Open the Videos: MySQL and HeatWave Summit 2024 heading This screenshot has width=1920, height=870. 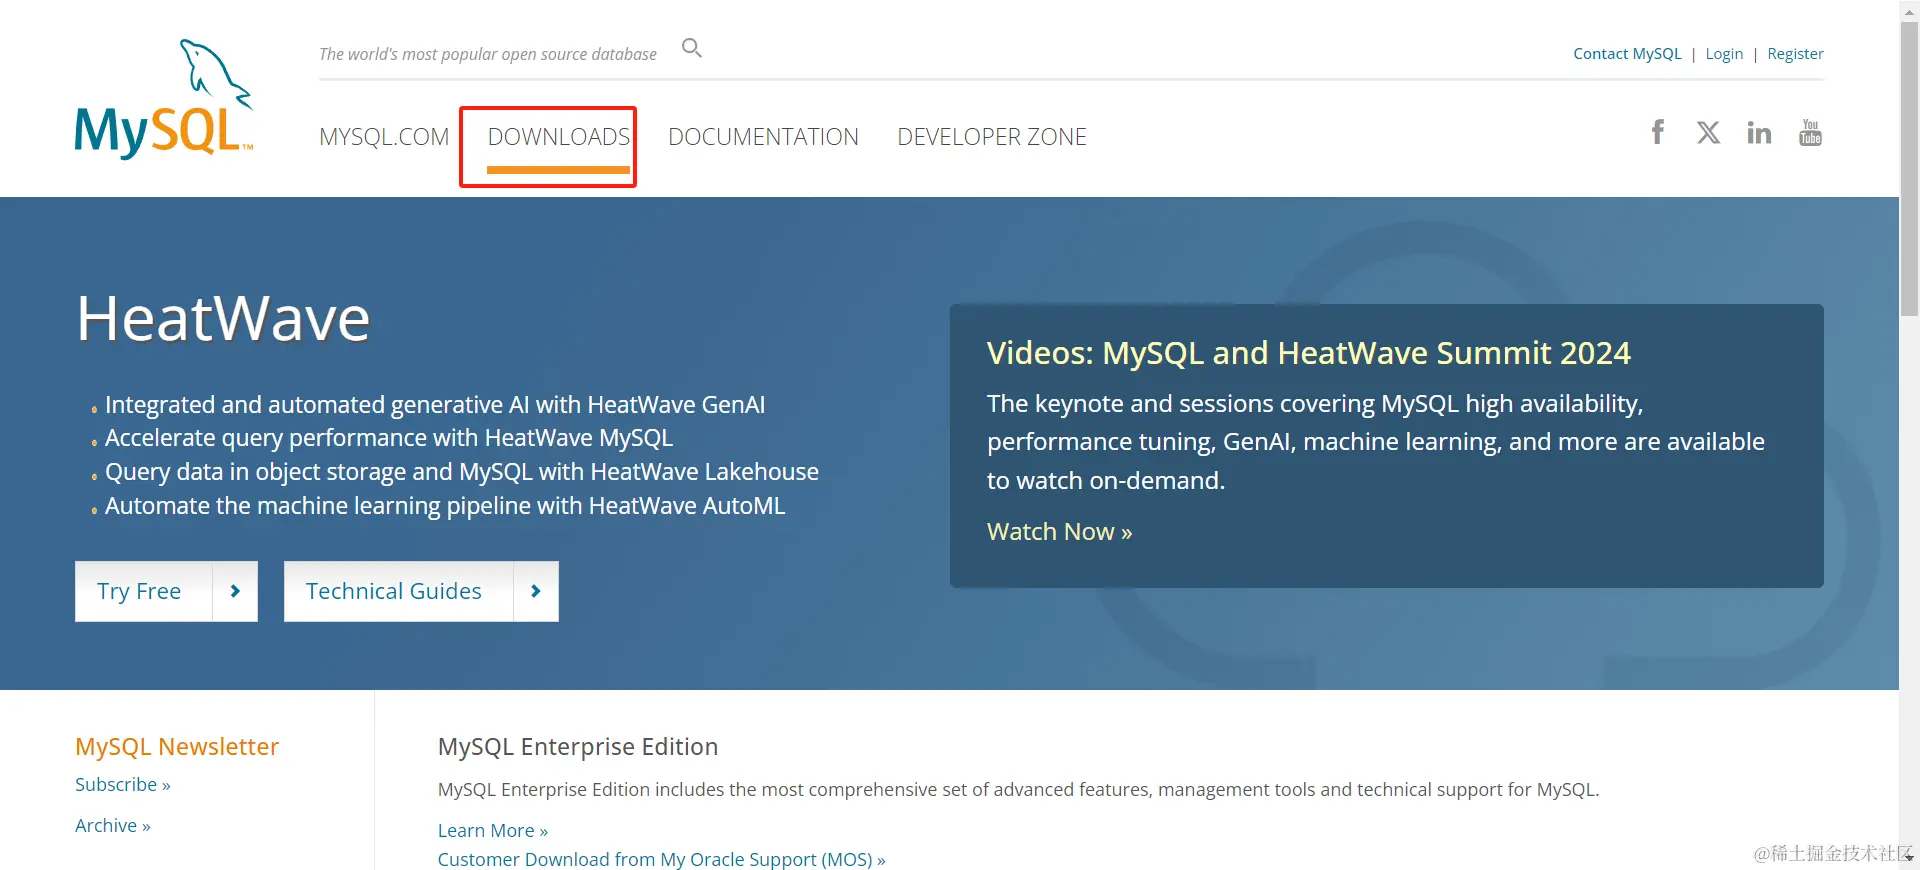tap(1308, 353)
